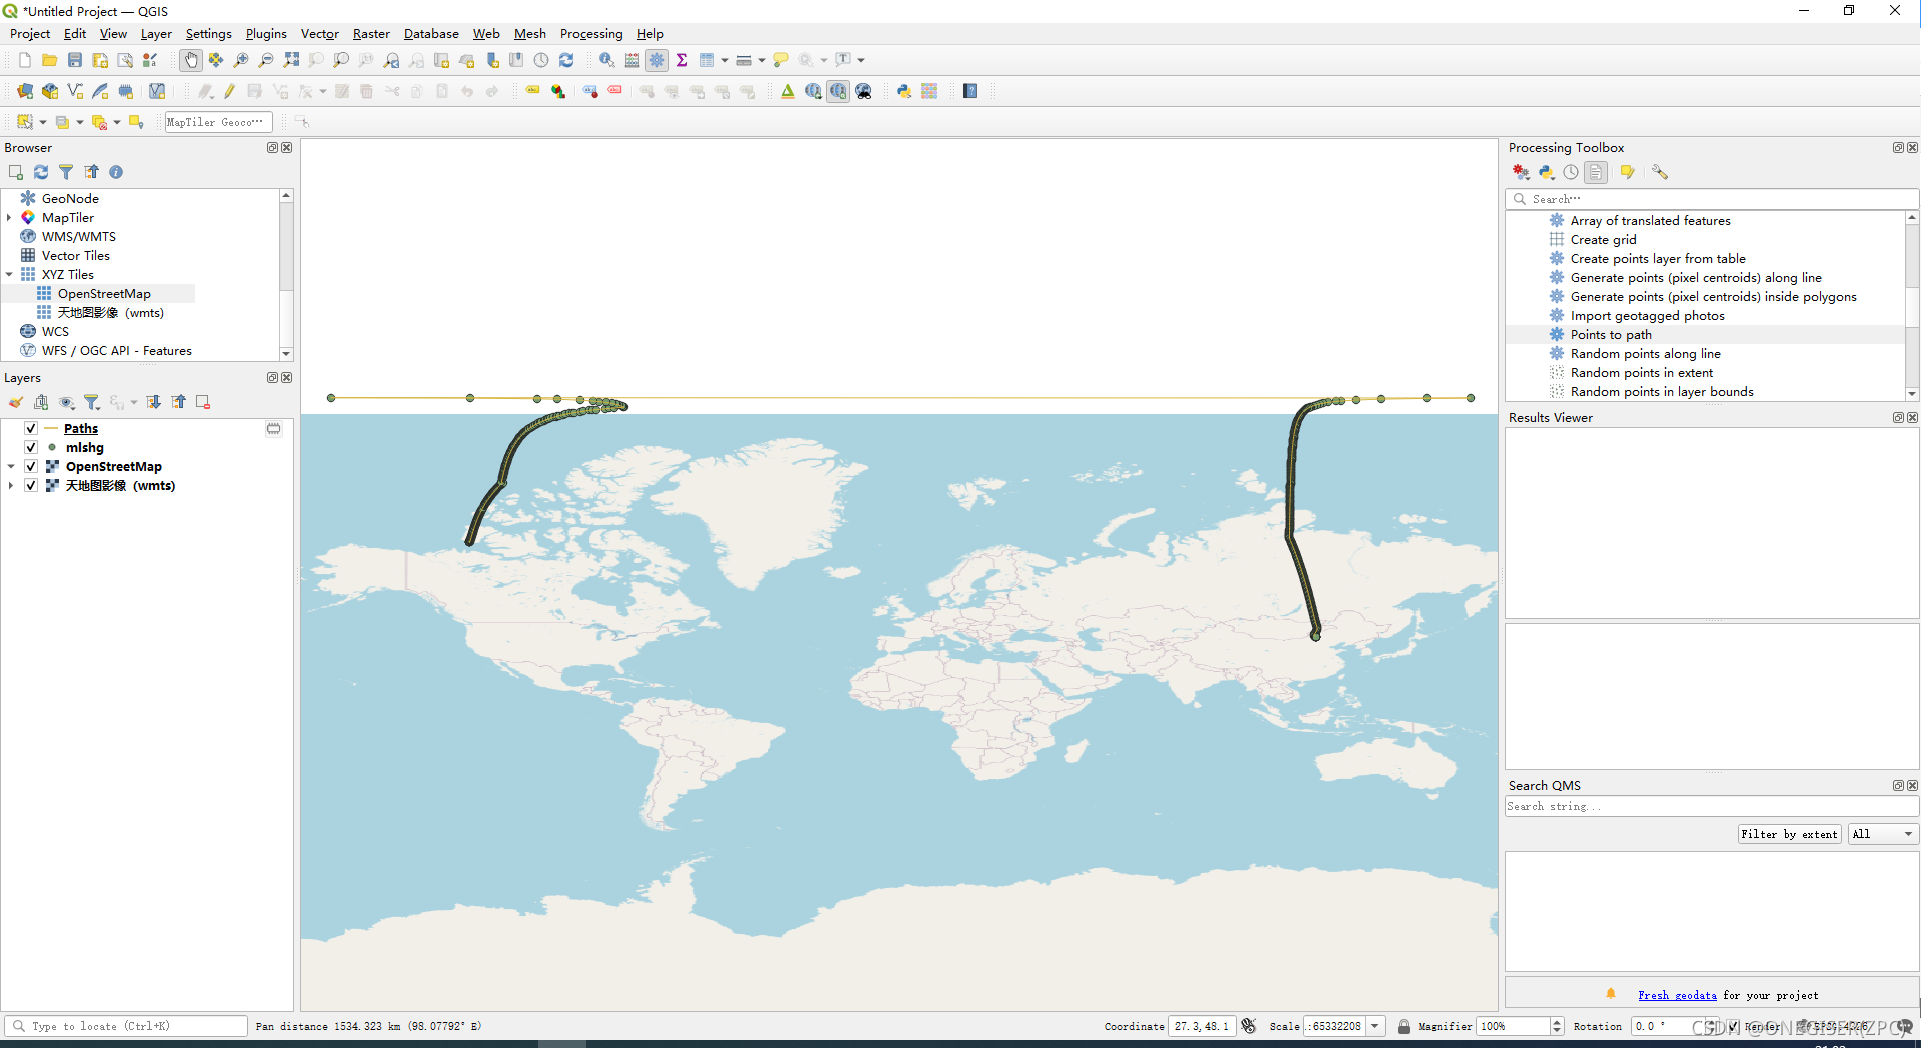Open the Processing Toolbox history clock icon
The image size is (1921, 1048).
1571,172
